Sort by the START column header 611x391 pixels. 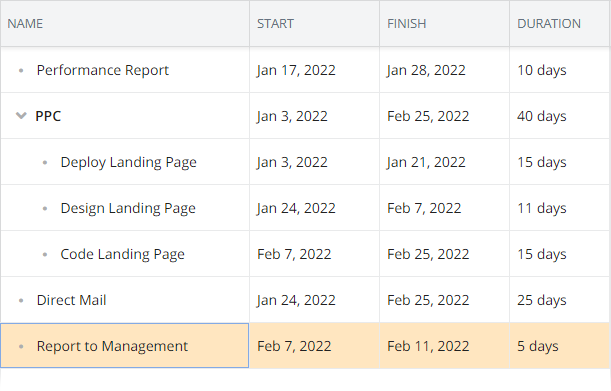[275, 24]
